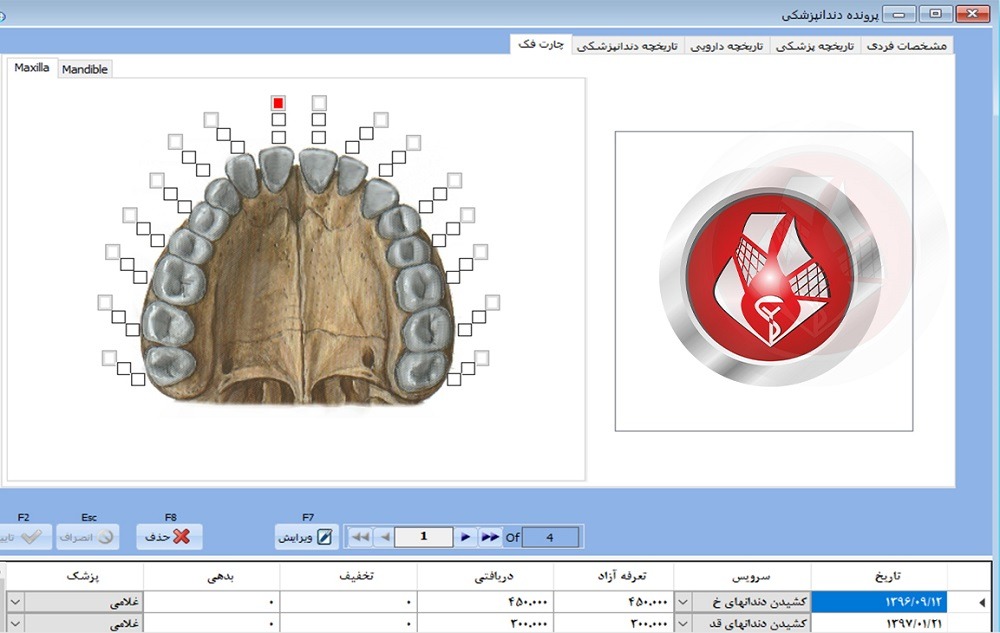Viewport: 1000px width, 633px height.
Task: Click the دریافتی column header
Action: [x=485, y=576]
